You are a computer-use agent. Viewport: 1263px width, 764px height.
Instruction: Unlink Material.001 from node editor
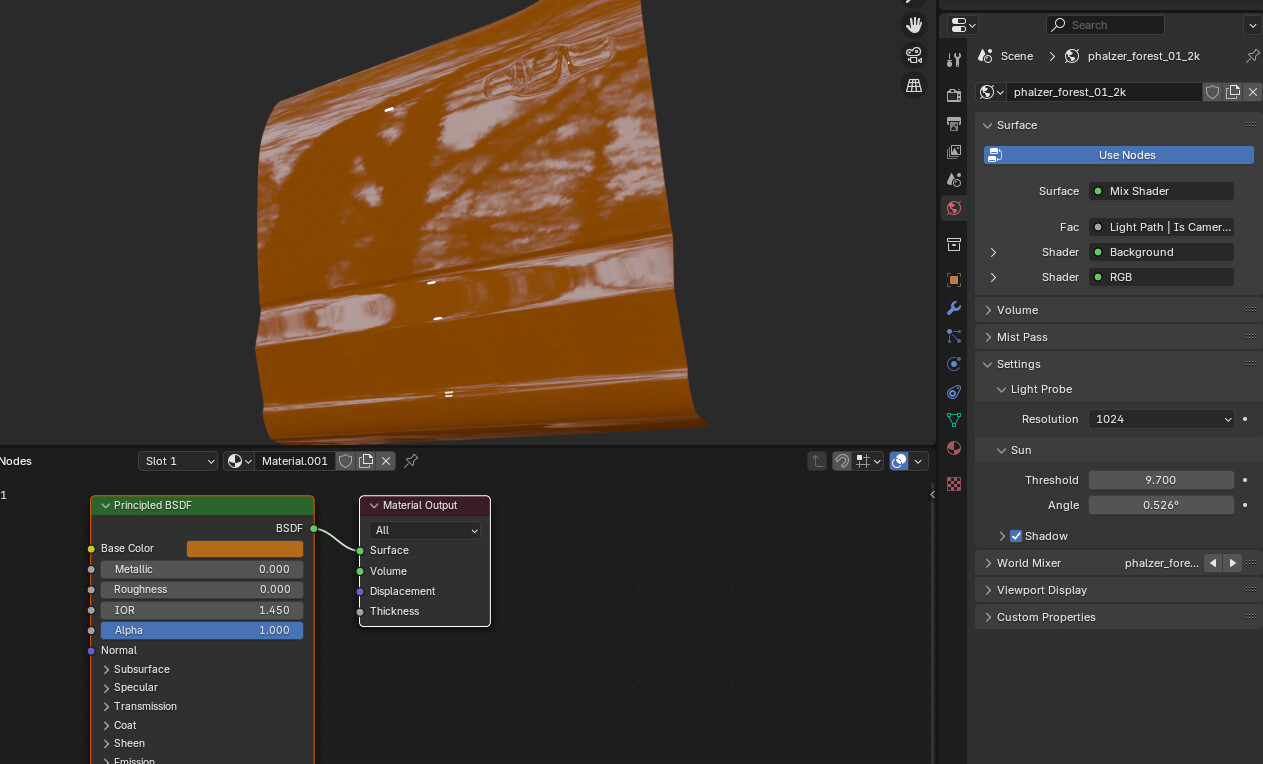click(386, 461)
